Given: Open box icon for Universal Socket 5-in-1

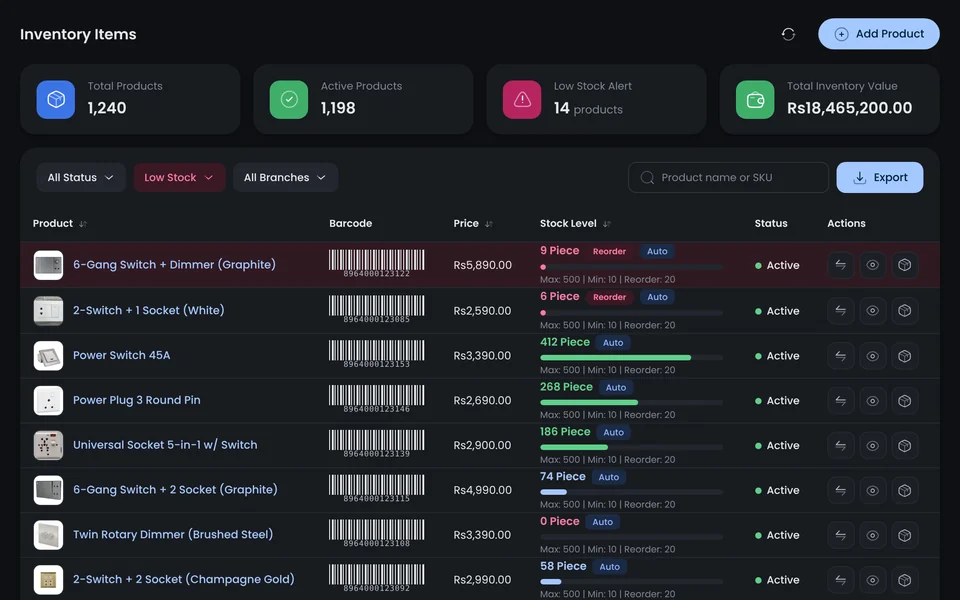Looking at the screenshot, I should pyautogui.click(x=904, y=446).
